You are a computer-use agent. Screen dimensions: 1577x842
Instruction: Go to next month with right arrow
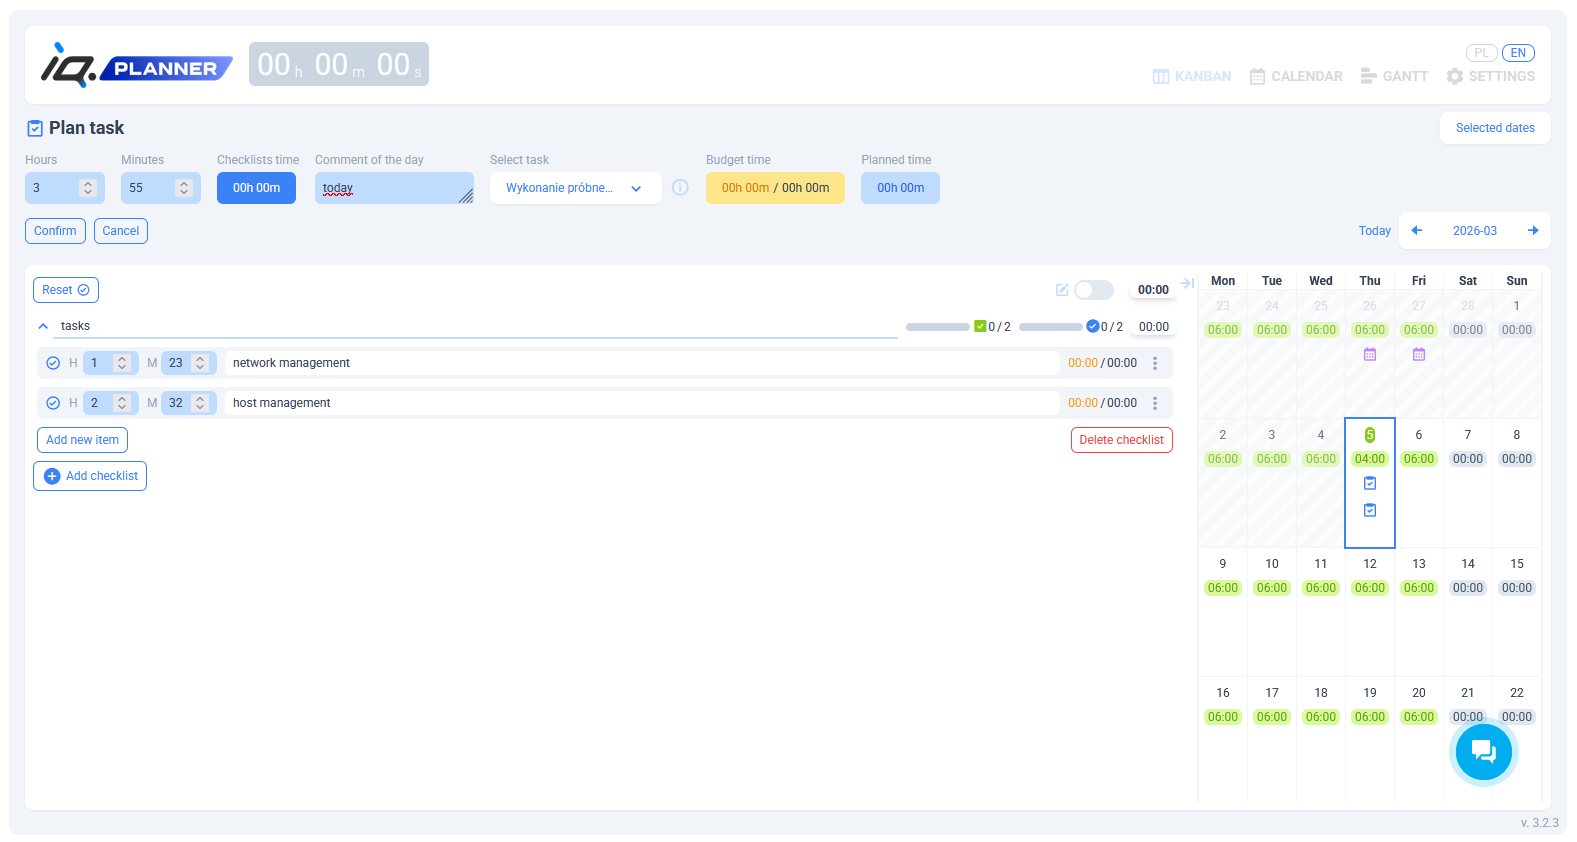pyautogui.click(x=1533, y=231)
